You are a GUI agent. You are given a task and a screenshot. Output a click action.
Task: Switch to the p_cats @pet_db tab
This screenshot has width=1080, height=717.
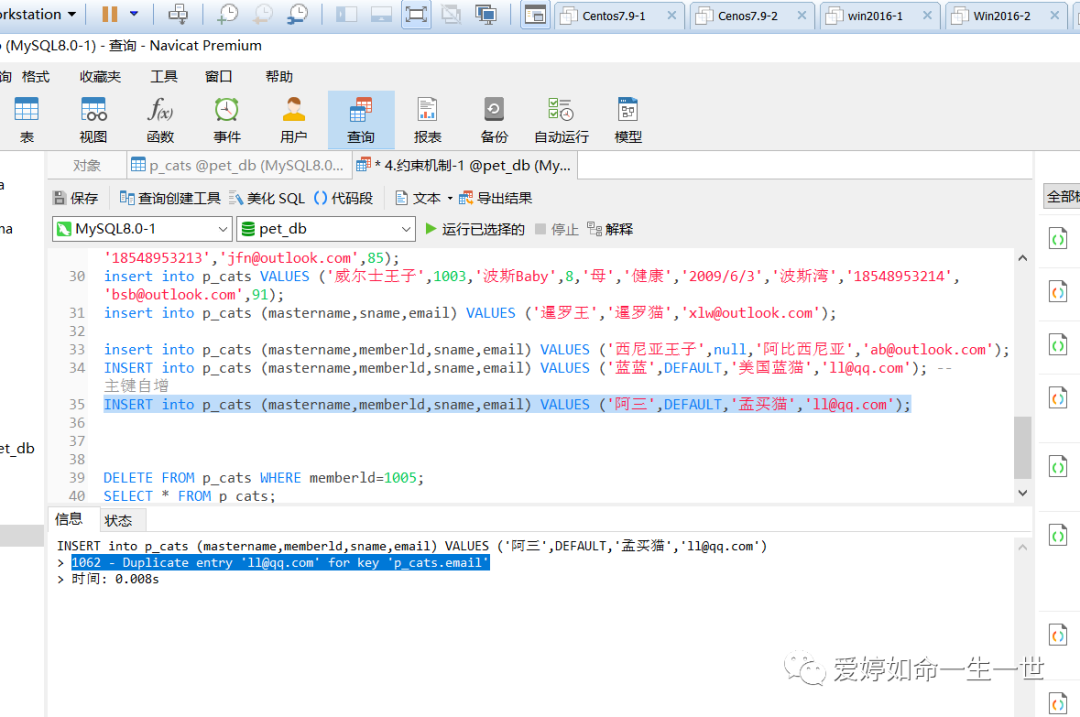pyautogui.click(x=238, y=165)
